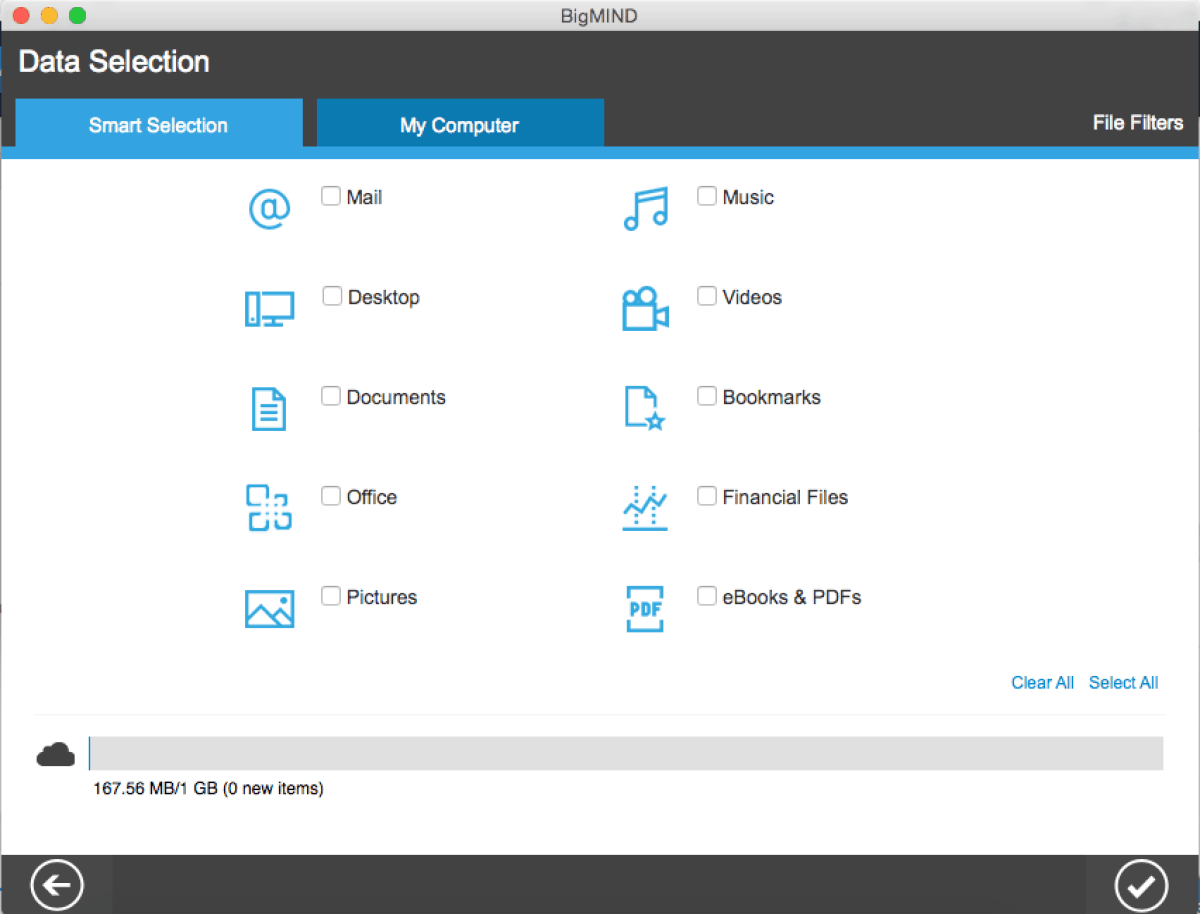The image size is (1200, 914).
Task: Click the eBooks & PDFs icon
Action: (x=645, y=608)
